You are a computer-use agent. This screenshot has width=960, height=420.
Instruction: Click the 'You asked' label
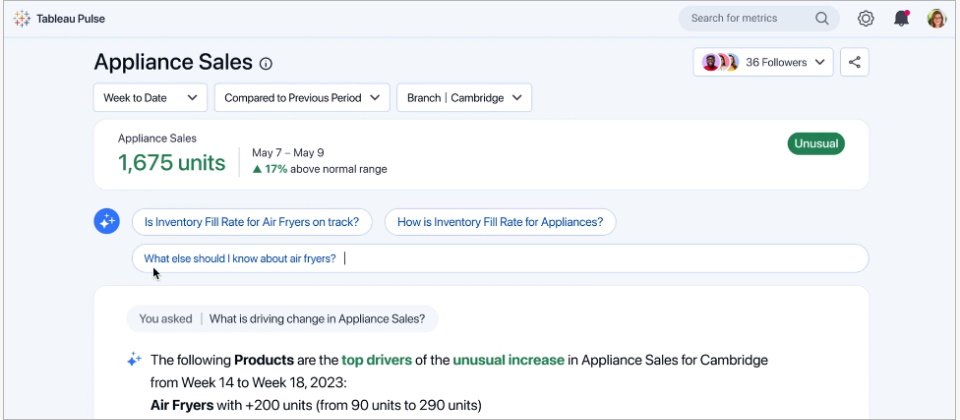tap(165, 319)
